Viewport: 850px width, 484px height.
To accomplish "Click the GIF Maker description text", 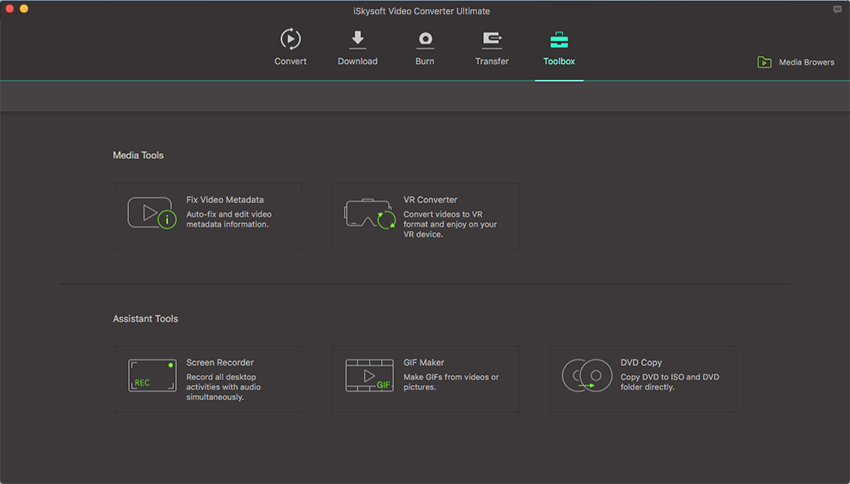I will click(451, 382).
